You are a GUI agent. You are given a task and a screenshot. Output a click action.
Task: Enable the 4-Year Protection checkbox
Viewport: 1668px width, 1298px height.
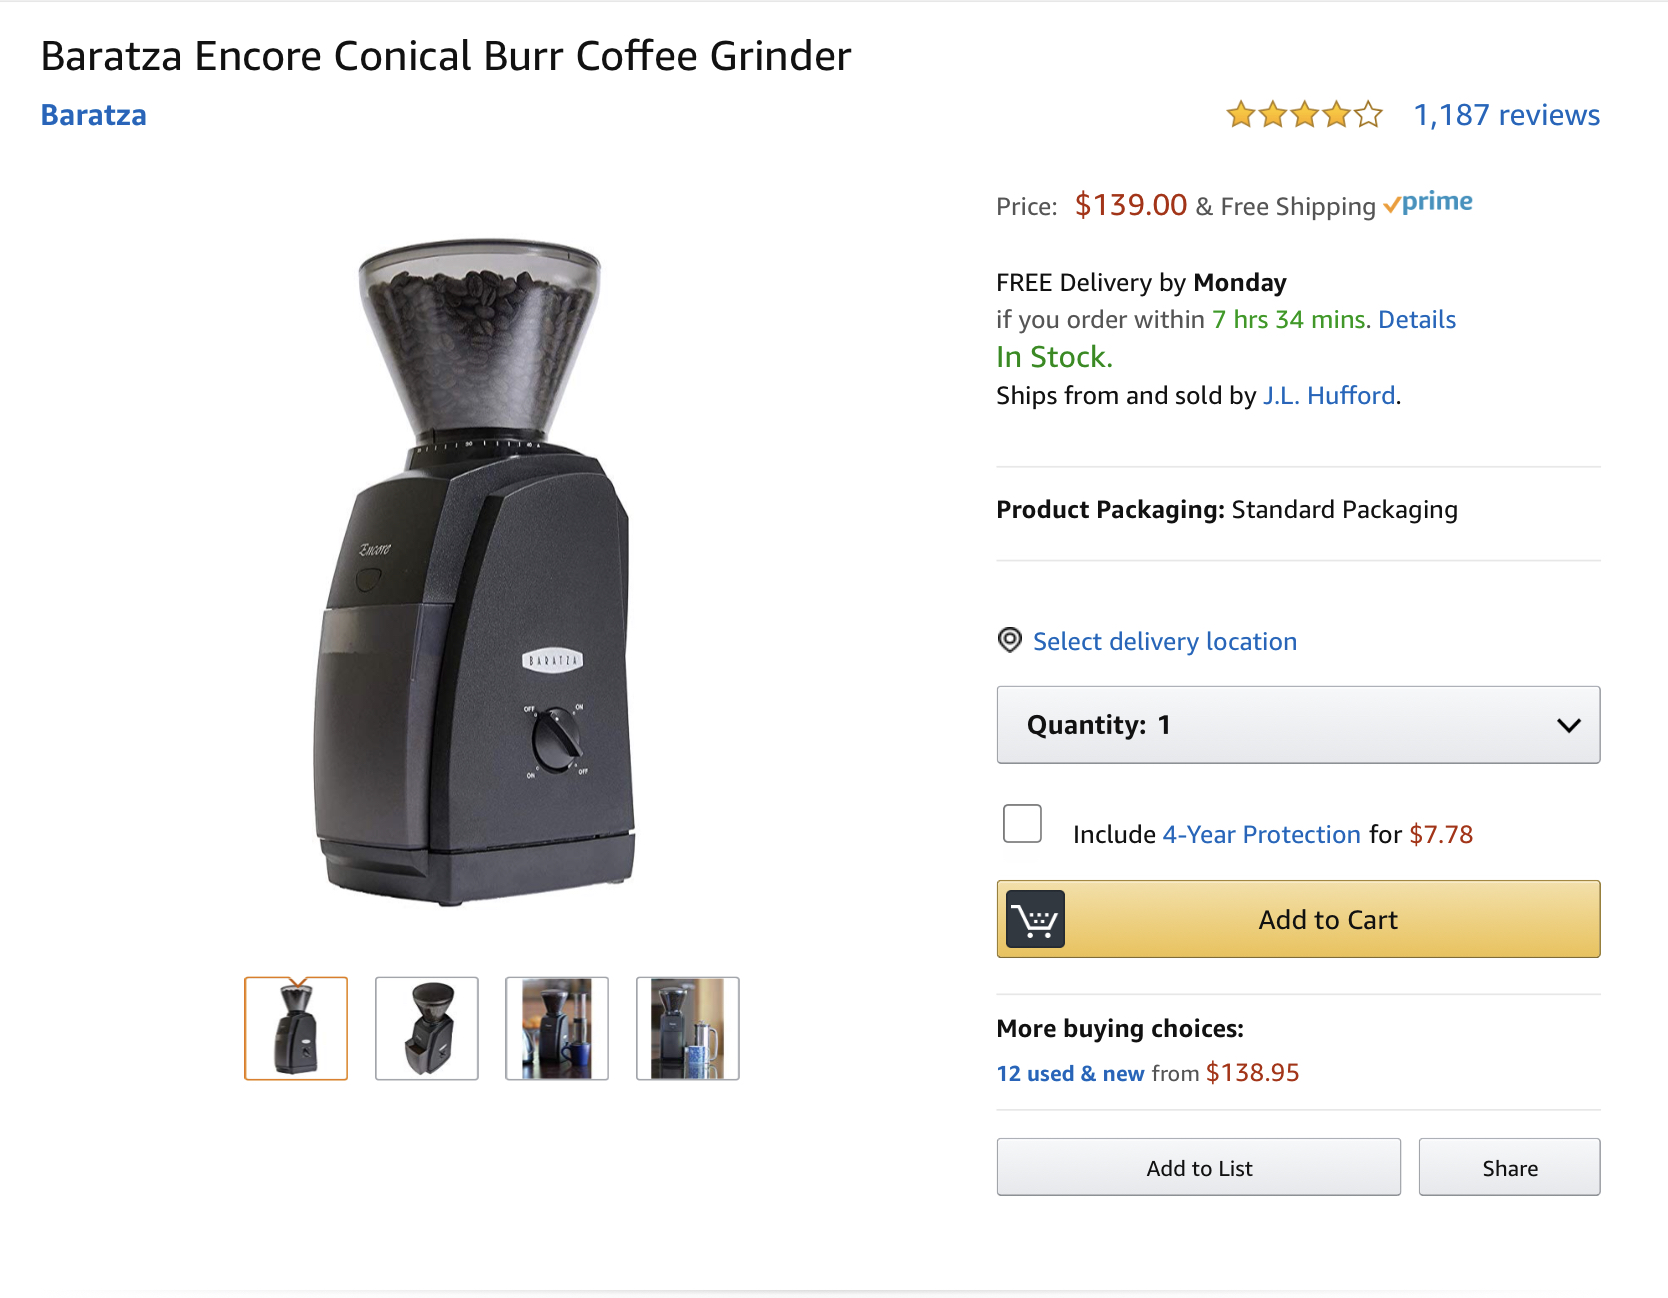click(x=1022, y=824)
